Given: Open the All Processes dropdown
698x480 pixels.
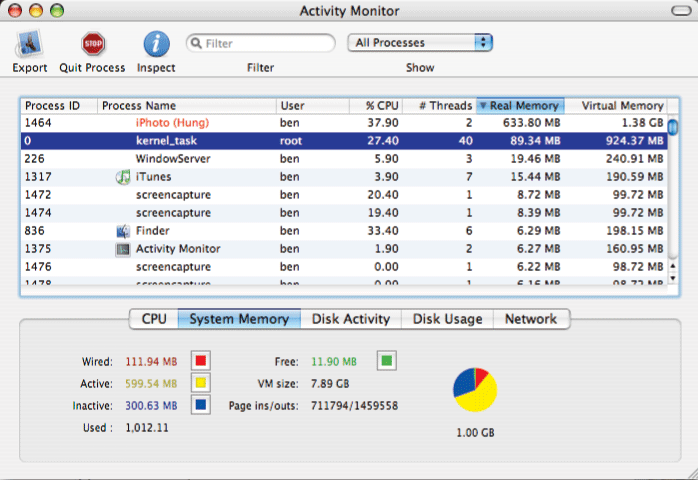Looking at the screenshot, I should point(420,43).
